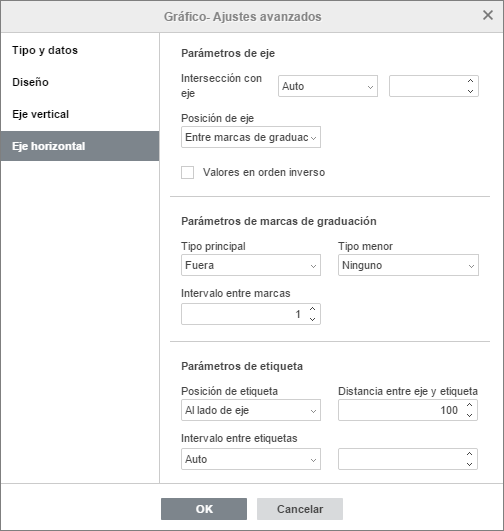Increase Intervalo entre etiquetas spinner value

(469, 454)
